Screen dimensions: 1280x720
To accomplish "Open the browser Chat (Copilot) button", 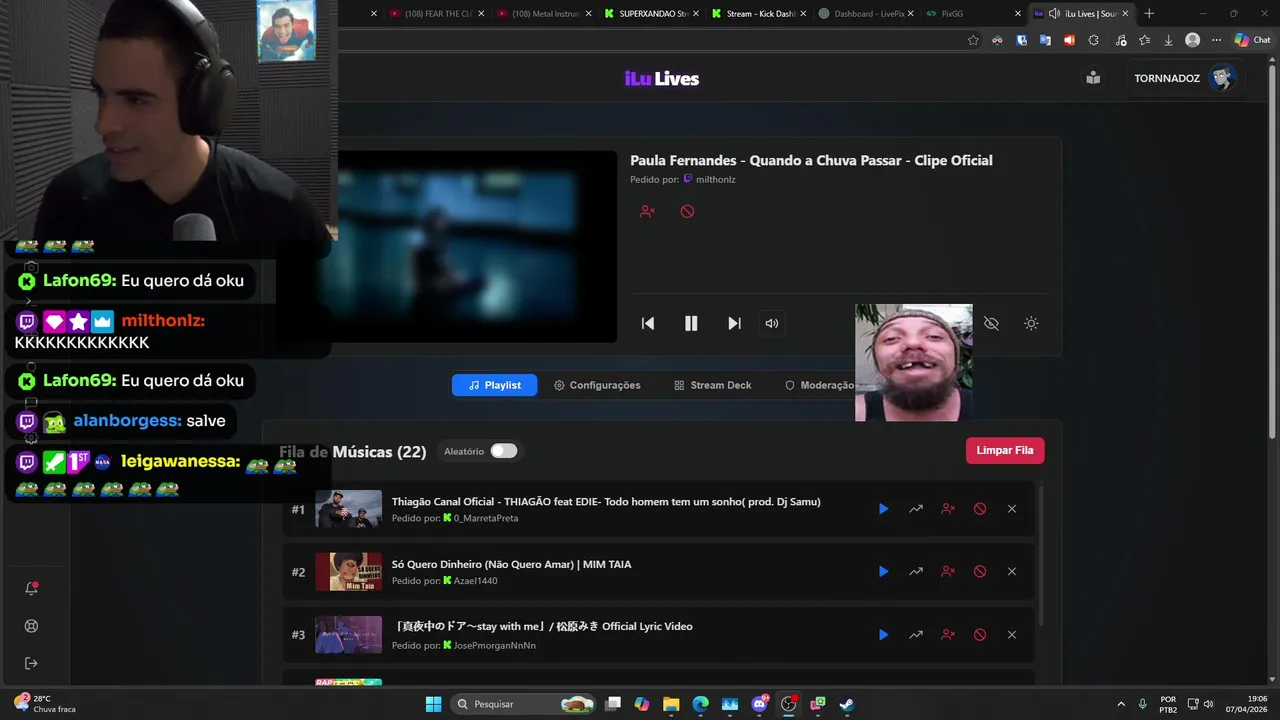I will coord(1252,40).
